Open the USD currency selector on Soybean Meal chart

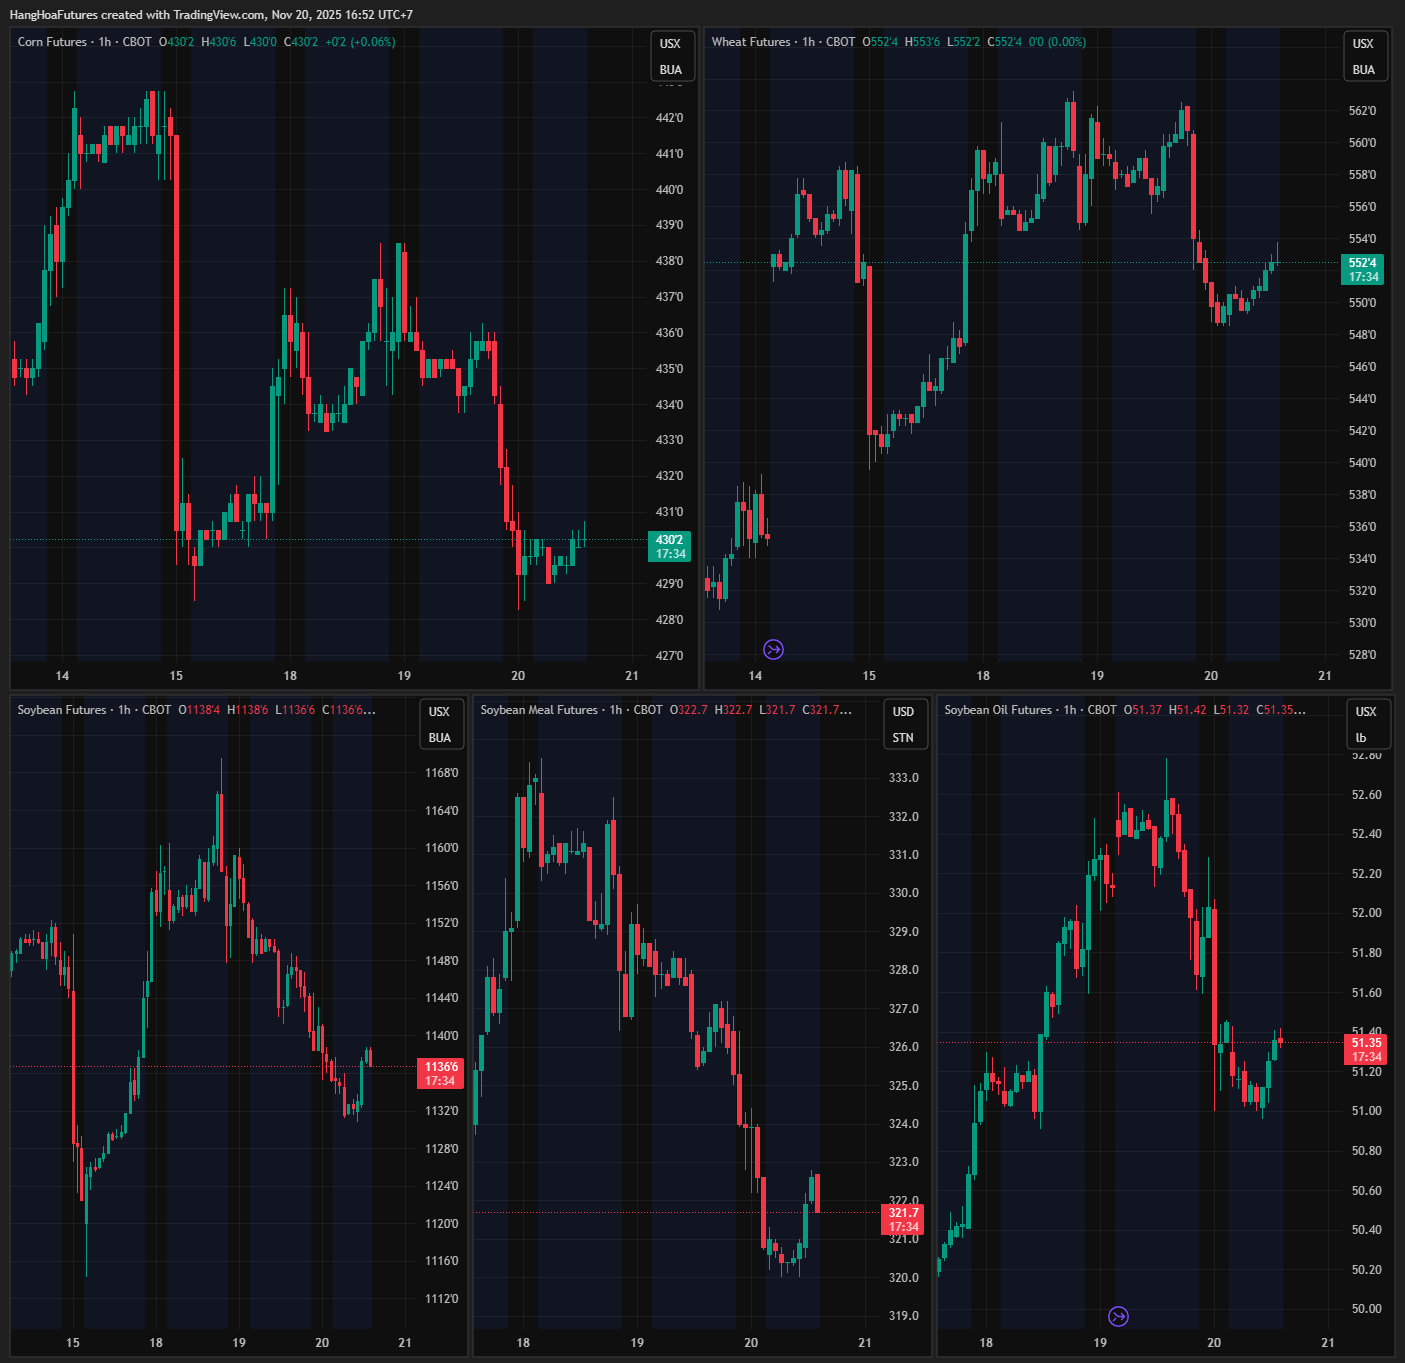tap(903, 712)
